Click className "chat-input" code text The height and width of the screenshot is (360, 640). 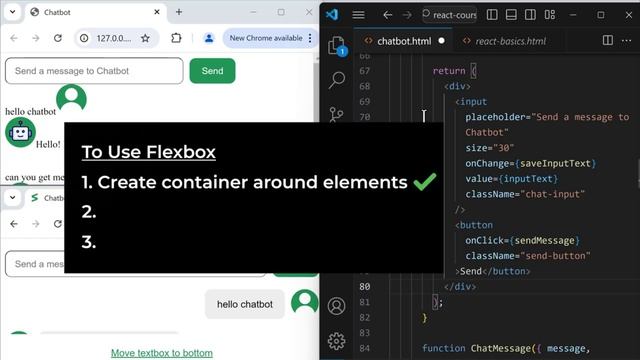pos(525,194)
